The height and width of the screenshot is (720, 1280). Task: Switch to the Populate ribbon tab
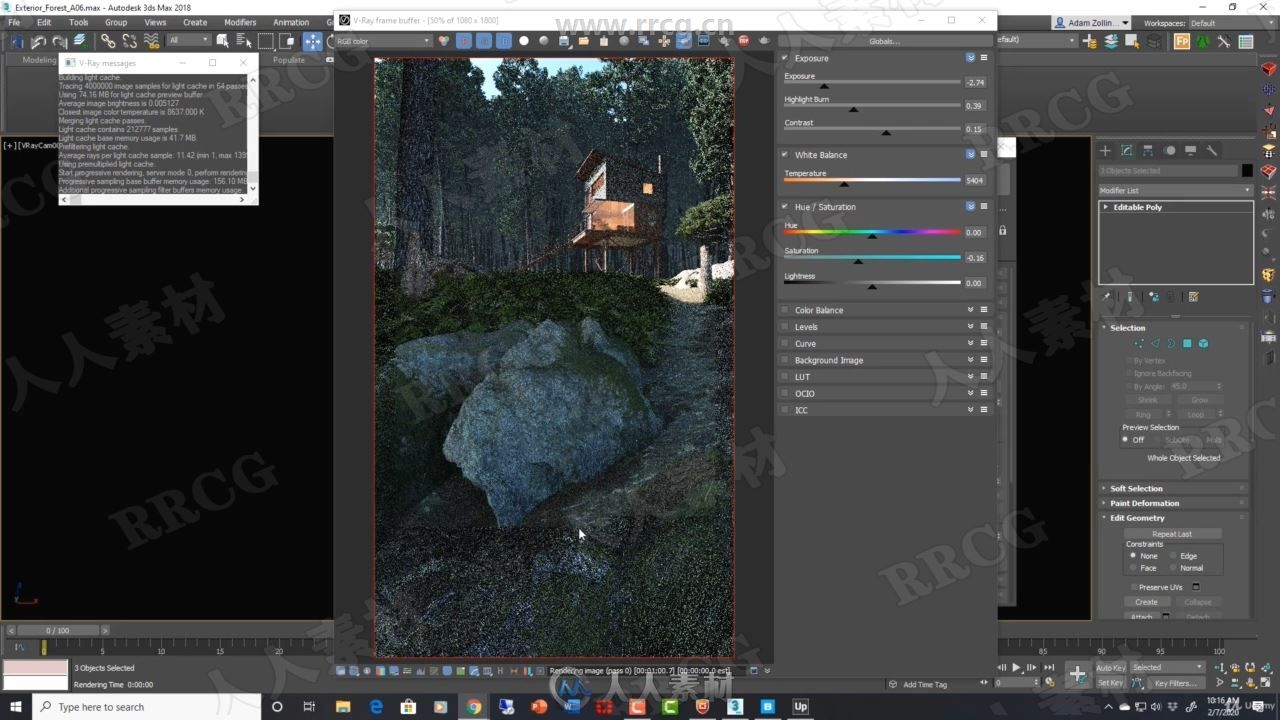point(289,60)
